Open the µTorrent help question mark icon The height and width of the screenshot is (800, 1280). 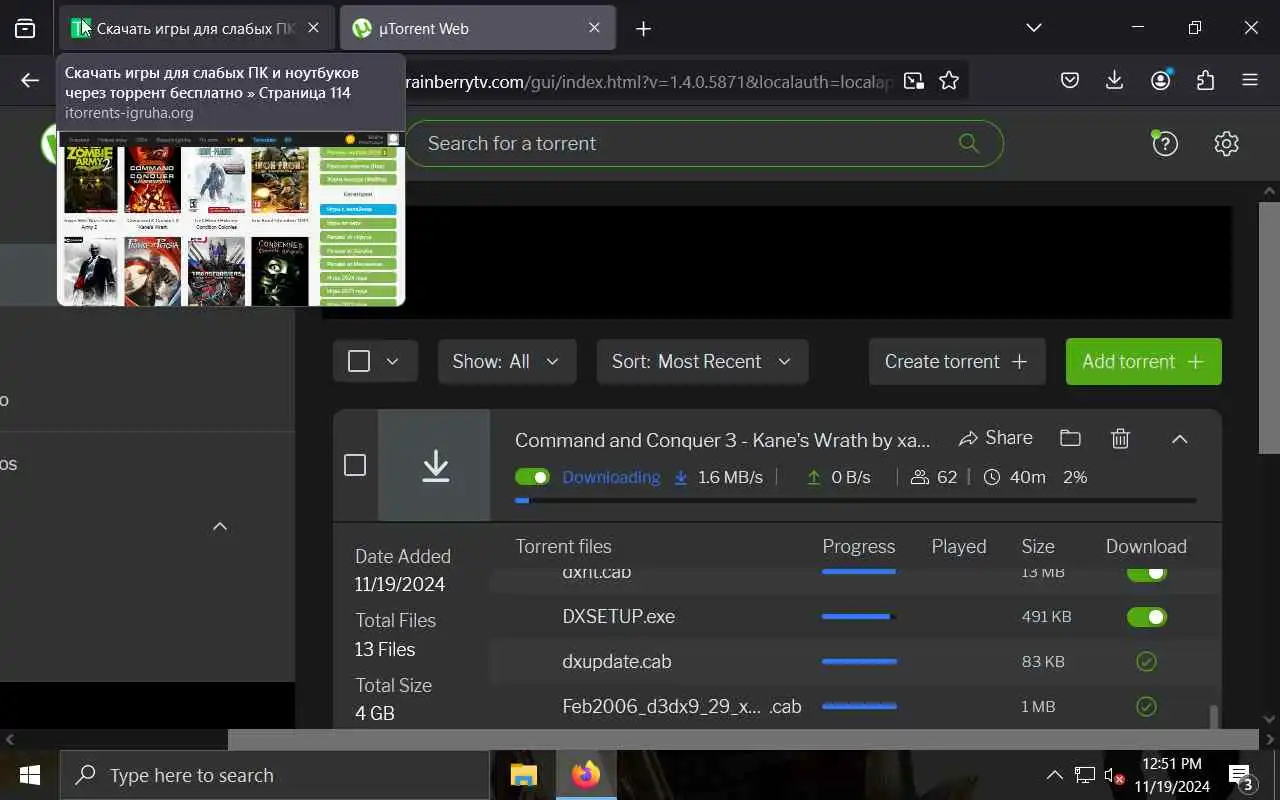click(x=1164, y=144)
